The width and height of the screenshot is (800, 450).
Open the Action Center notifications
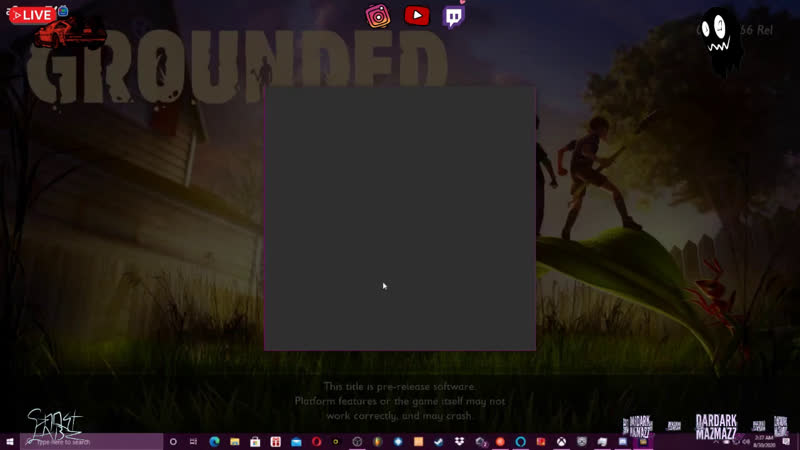coord(786,442)
